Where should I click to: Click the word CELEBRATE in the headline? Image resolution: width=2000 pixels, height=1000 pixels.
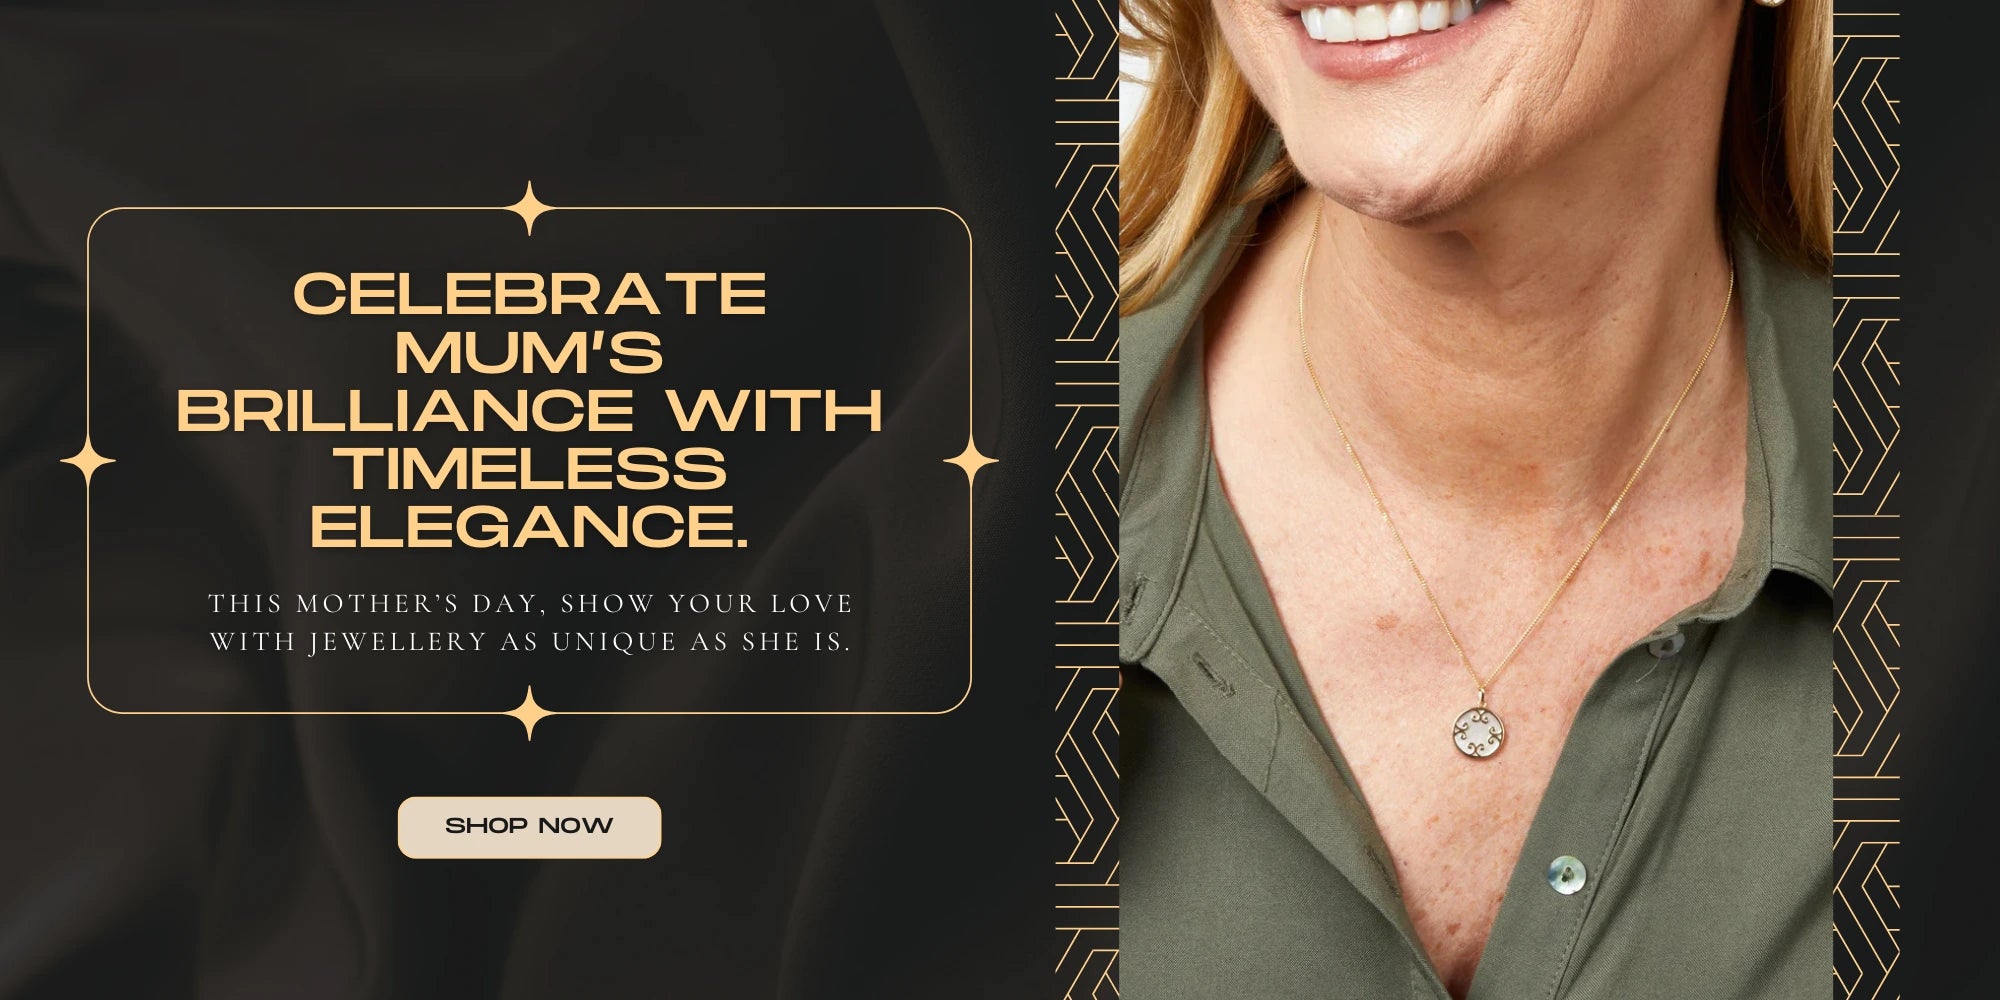(x=529, y=294)
